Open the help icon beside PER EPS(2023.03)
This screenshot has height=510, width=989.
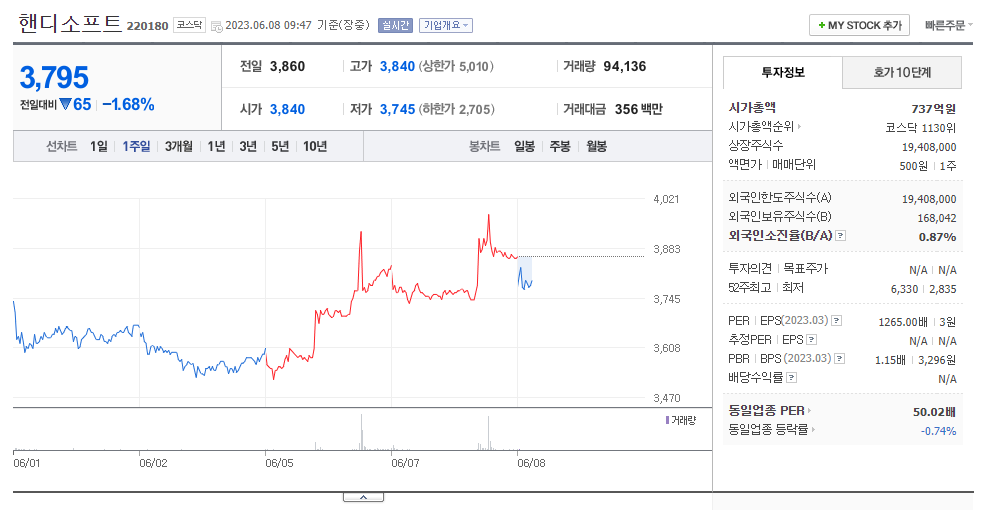pos(836,321)
